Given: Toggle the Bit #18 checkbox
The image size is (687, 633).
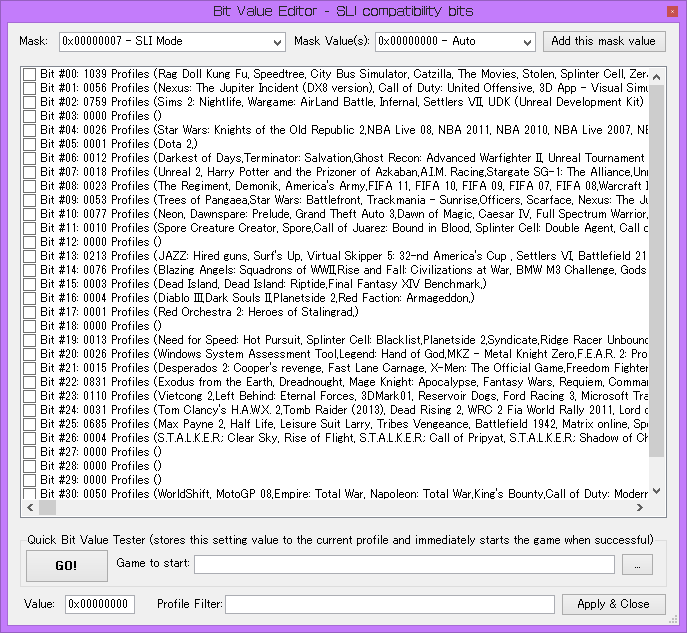Looking at the screenshot, I should (x=29, y=326).
